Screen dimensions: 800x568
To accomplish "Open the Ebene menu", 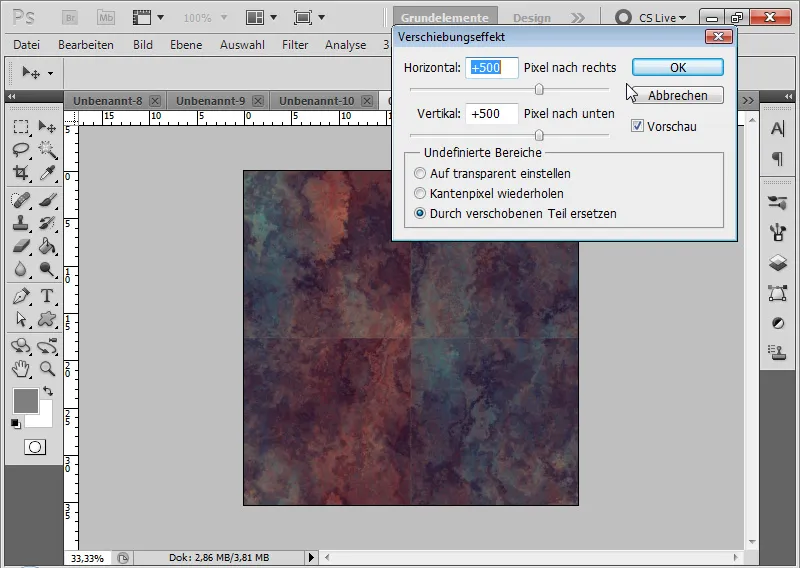I will (x=186, y=45).
